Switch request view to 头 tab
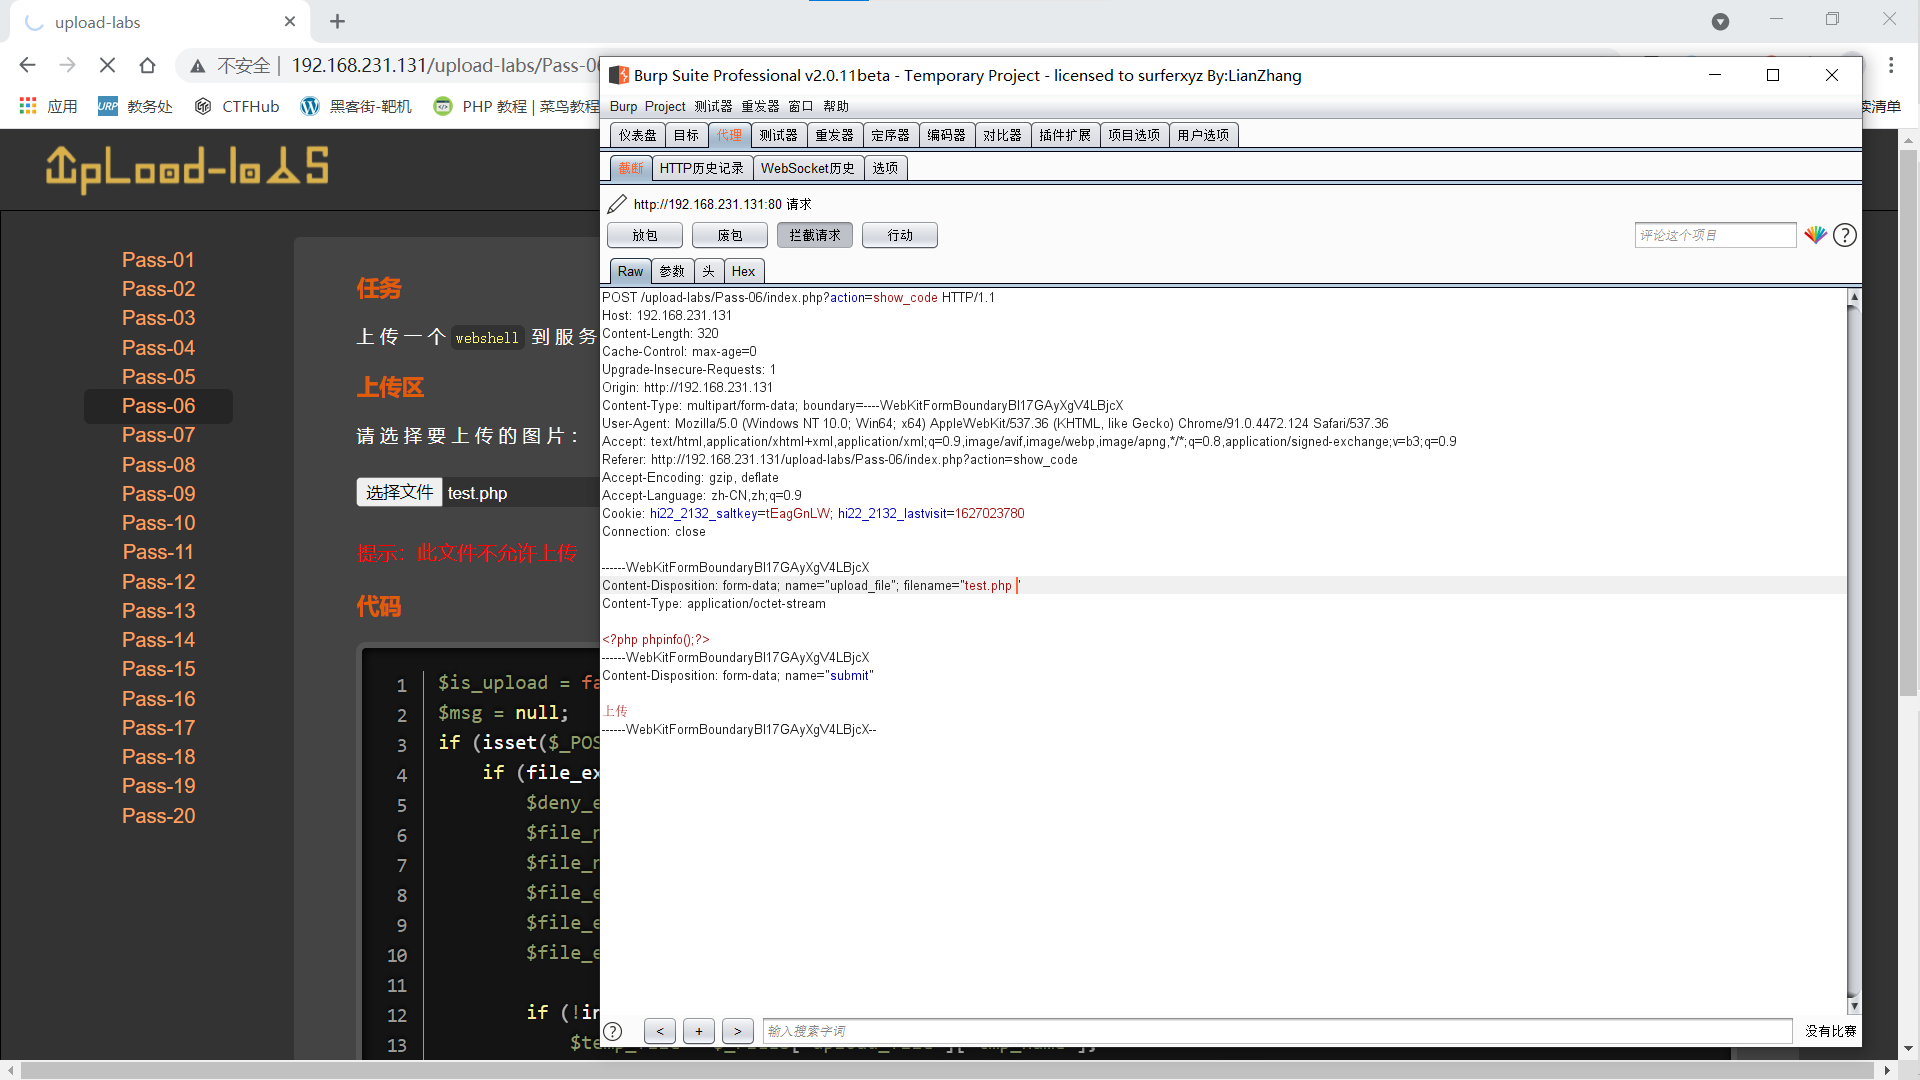Viewport: 1920px width, 1080px height. (x=708, y=271)
